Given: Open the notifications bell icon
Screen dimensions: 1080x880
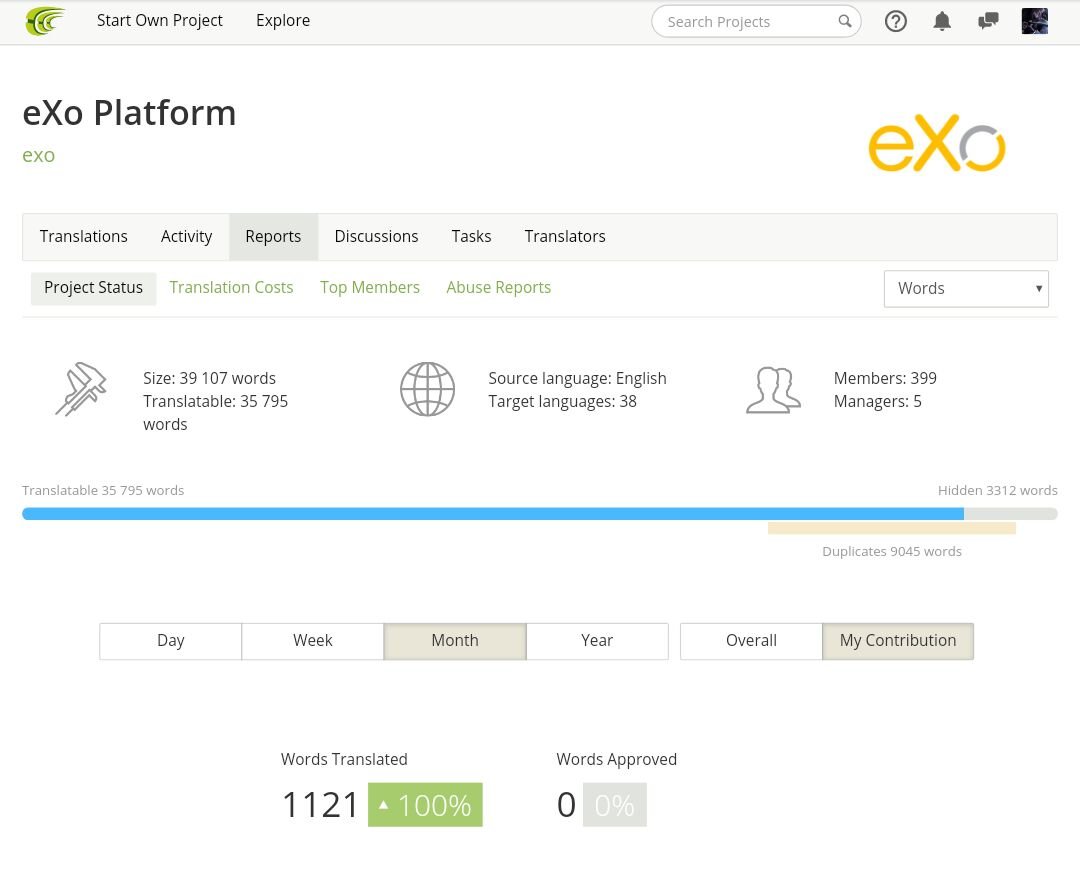Looking at the screenshot, I should (942, 21).
